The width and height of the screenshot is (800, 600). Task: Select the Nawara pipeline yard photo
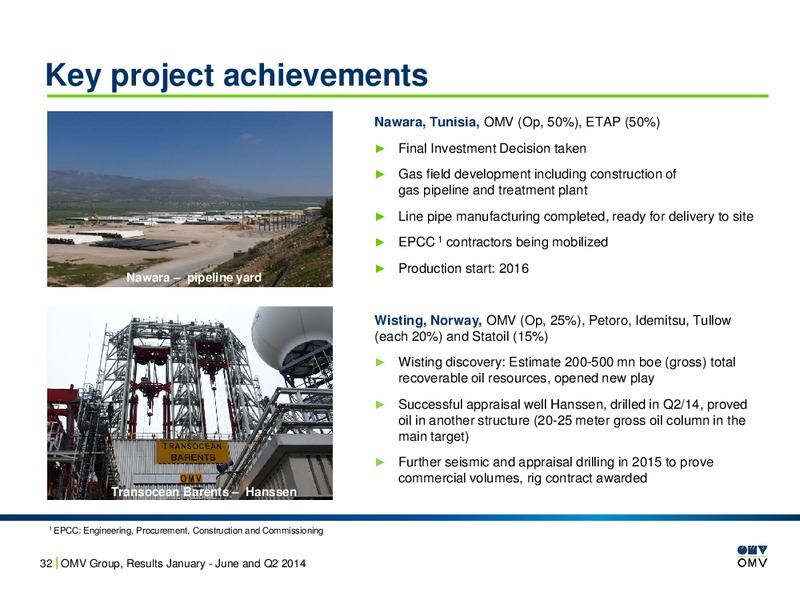tap(190, 199)
